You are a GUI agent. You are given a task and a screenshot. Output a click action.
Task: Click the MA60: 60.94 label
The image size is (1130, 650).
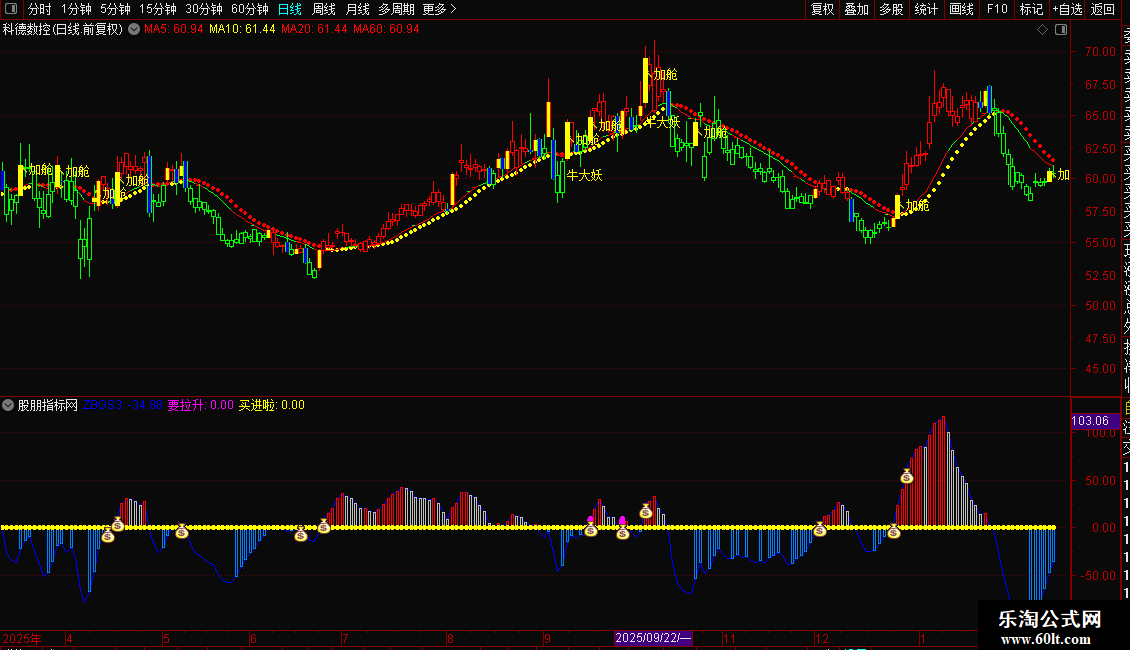386,29
